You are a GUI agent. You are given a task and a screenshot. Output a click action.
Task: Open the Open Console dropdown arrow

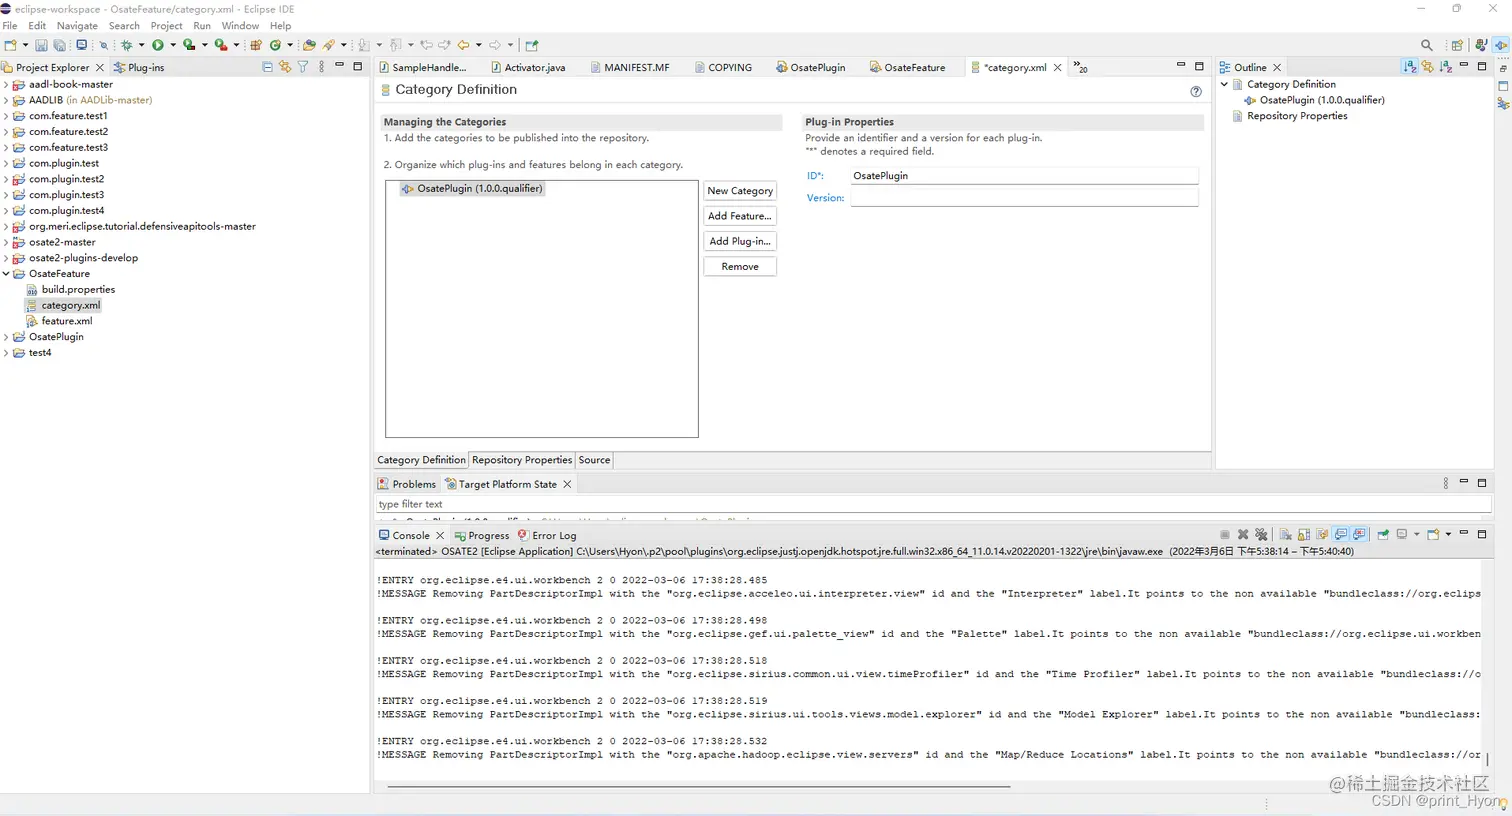pyautogui.click(x=1448, y=534)
